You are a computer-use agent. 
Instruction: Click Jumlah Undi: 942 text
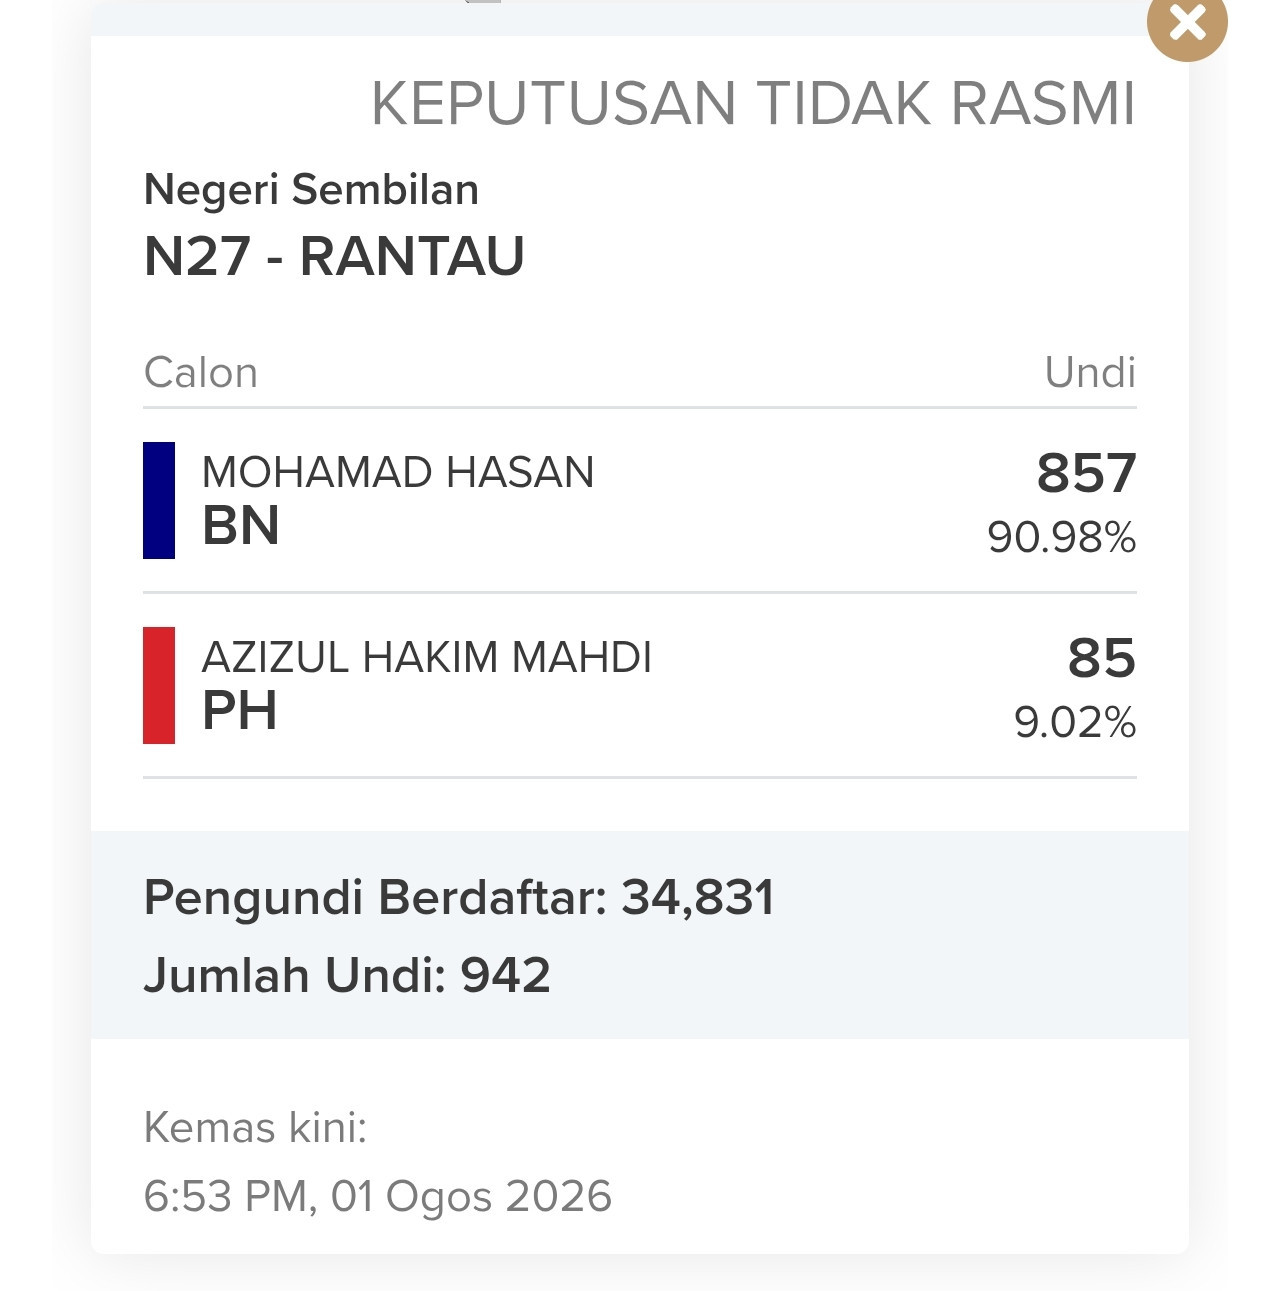point(347,975)
